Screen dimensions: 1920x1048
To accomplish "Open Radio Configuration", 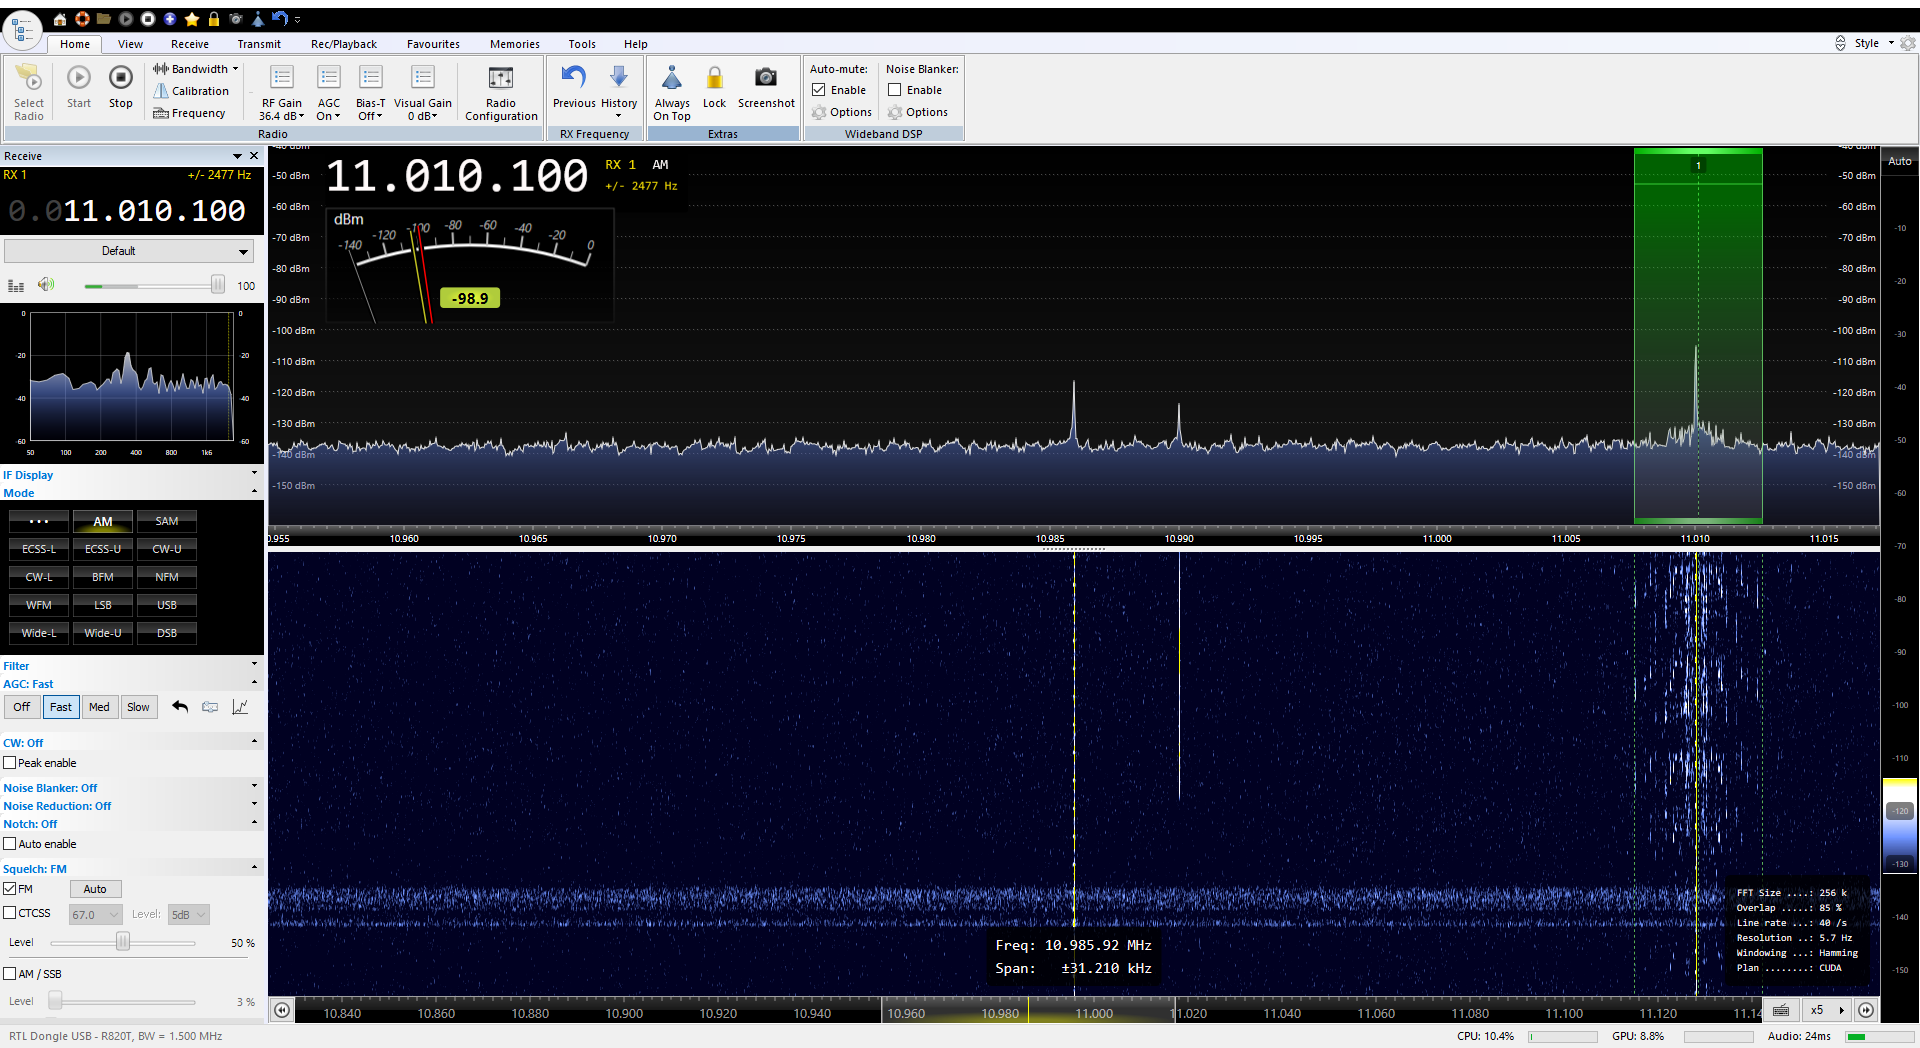I will point(501,93).
